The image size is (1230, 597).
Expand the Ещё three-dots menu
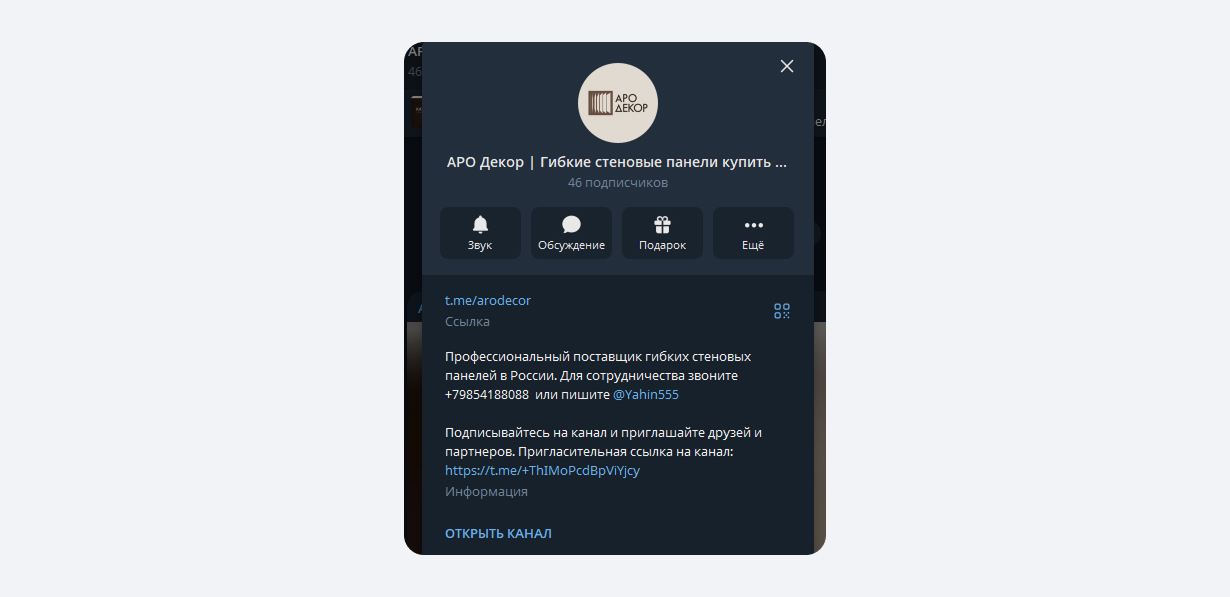tap(753, 233)
